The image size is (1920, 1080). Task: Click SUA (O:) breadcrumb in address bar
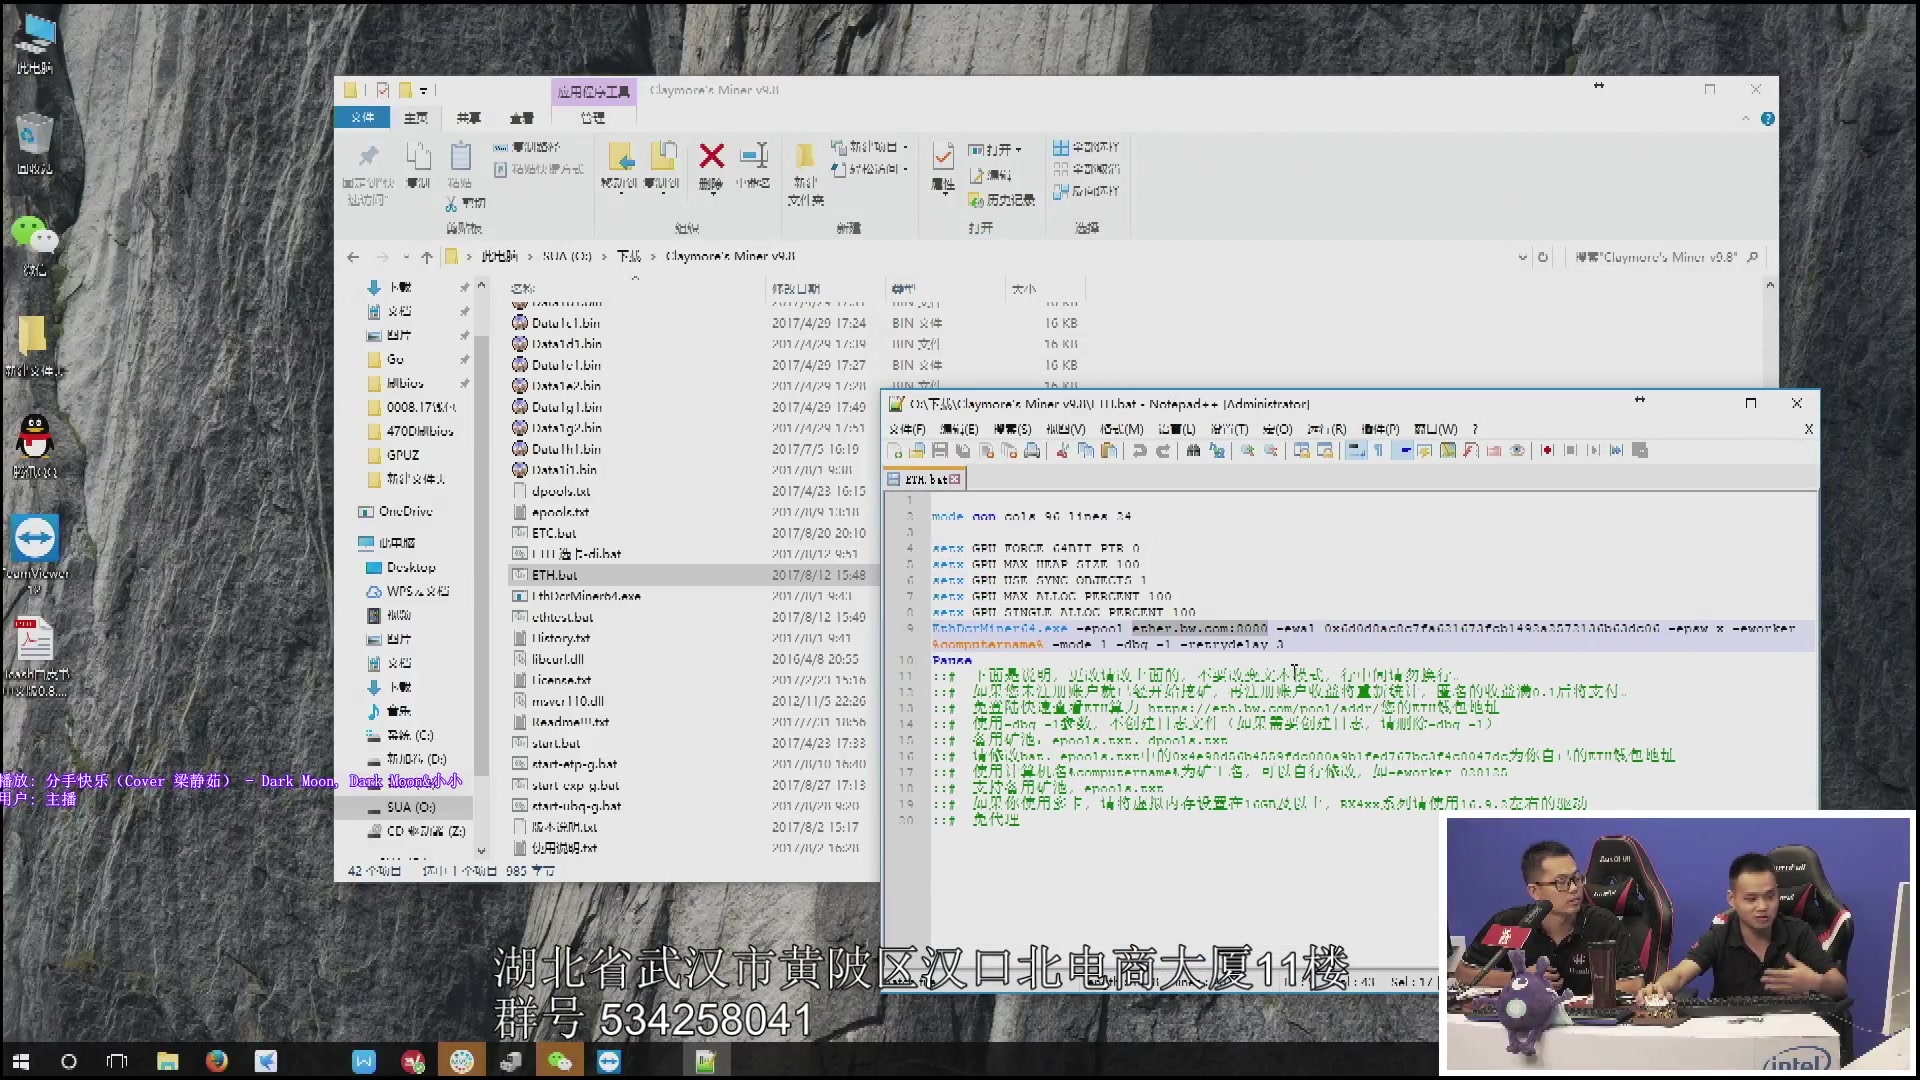click(x=567, y=257)
